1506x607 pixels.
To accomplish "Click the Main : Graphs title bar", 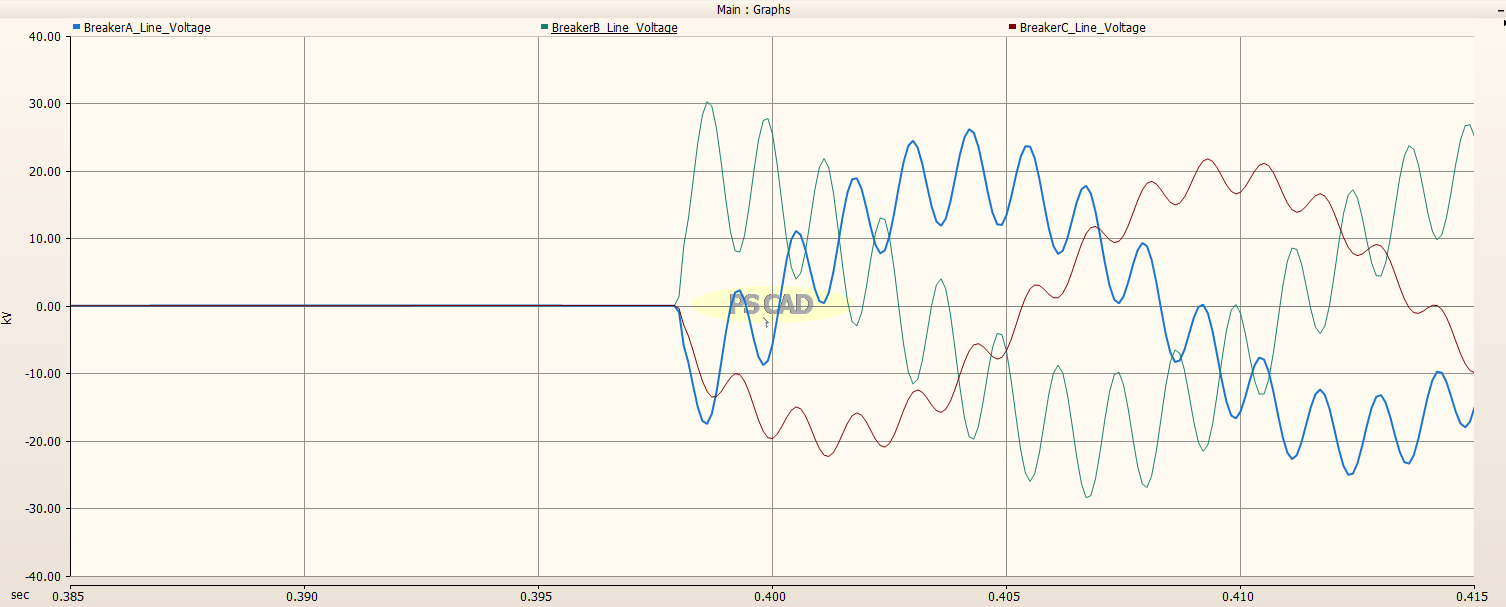I will [753, 9].
